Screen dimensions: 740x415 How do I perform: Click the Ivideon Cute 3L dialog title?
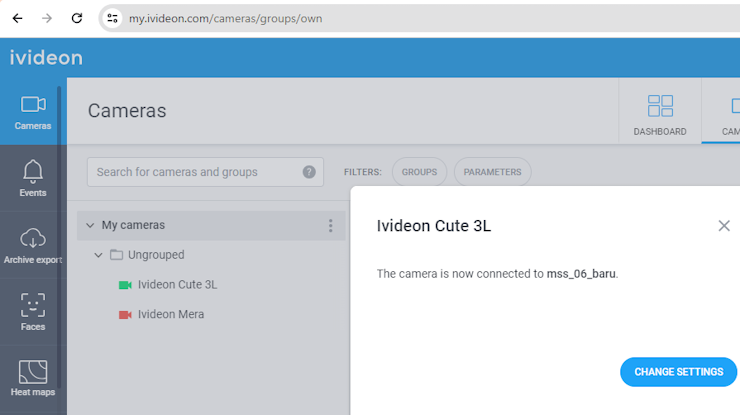pyautogui.click(x=434, y=226)
